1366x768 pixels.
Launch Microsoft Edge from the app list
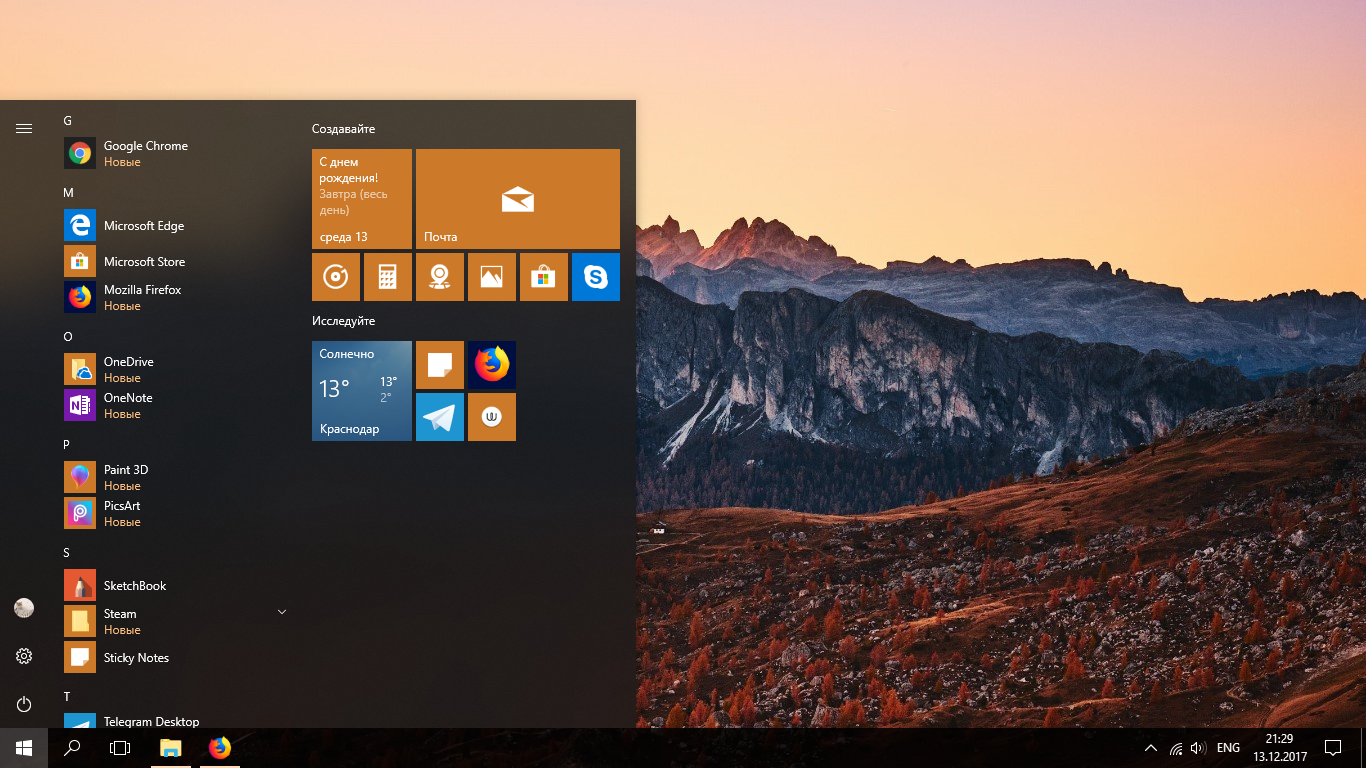tap(176, 226)
